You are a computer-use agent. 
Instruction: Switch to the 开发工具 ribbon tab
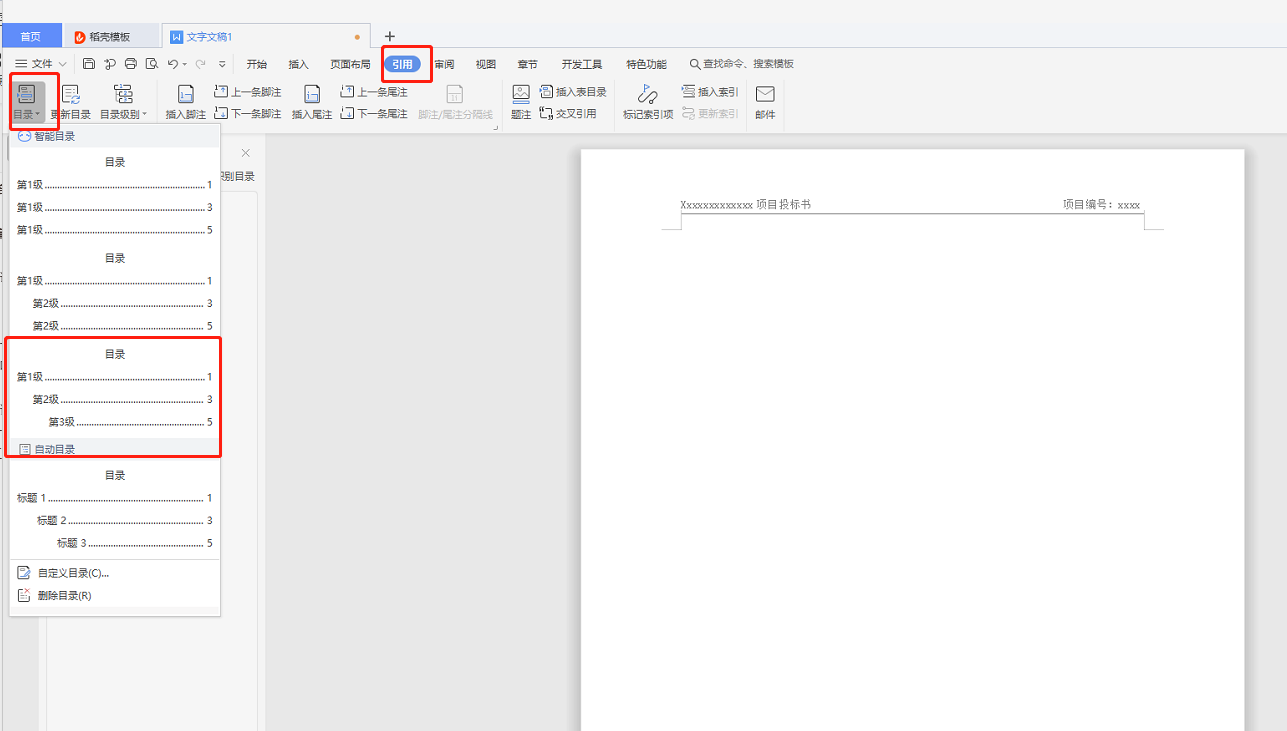tap(582, 64)
